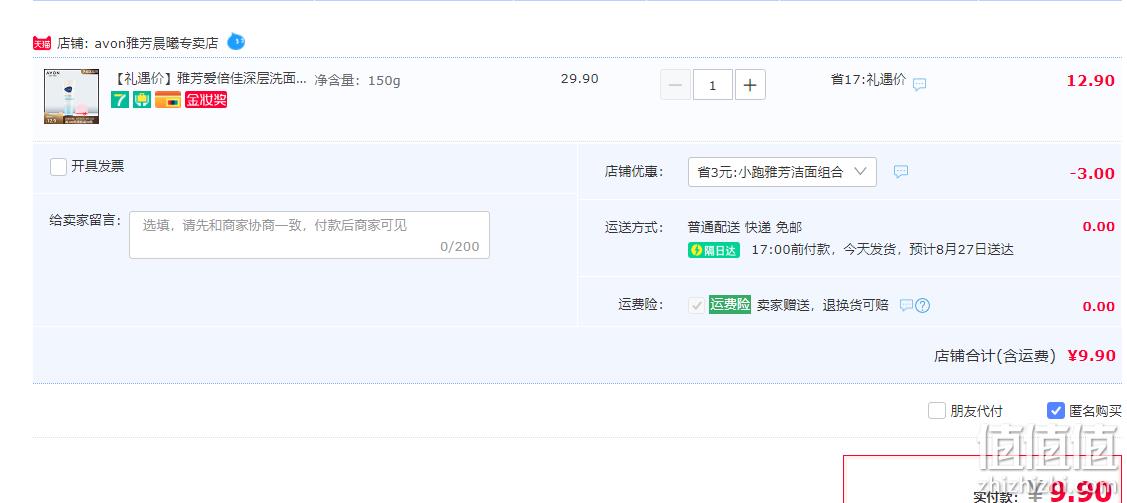Open comment icon beside store discount dropdown
The width and height of the screenshot is (1127, 503).
pos(901,172)
